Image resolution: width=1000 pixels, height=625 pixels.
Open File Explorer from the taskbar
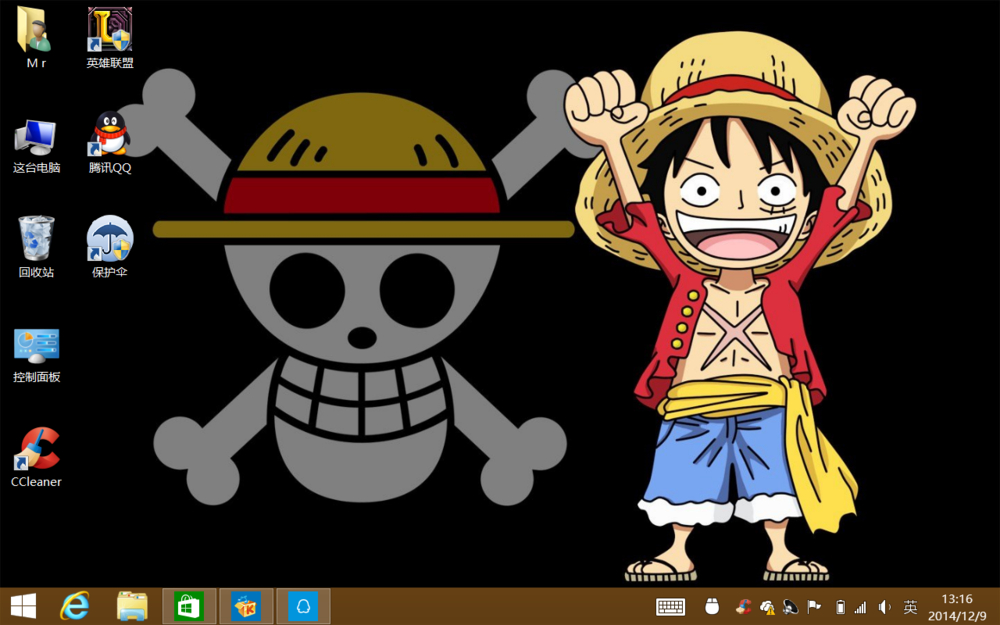click(132, 606)
